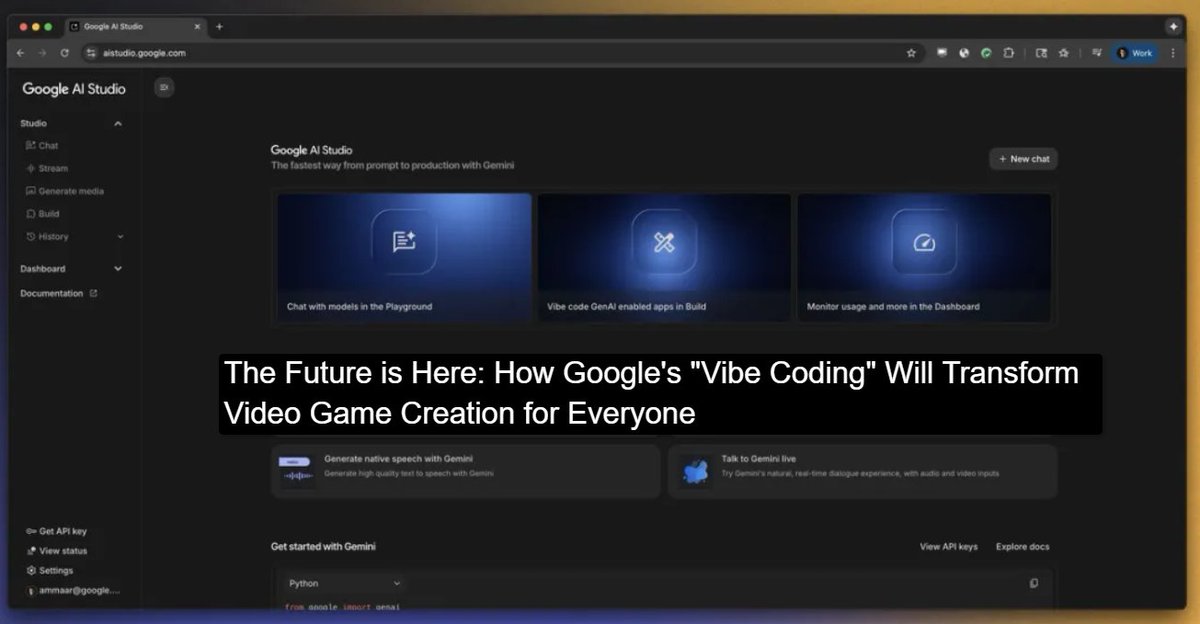Go forward with the browser forward arrow
This screenshot has width=1200, height=624.
click(x=42, y=53)
